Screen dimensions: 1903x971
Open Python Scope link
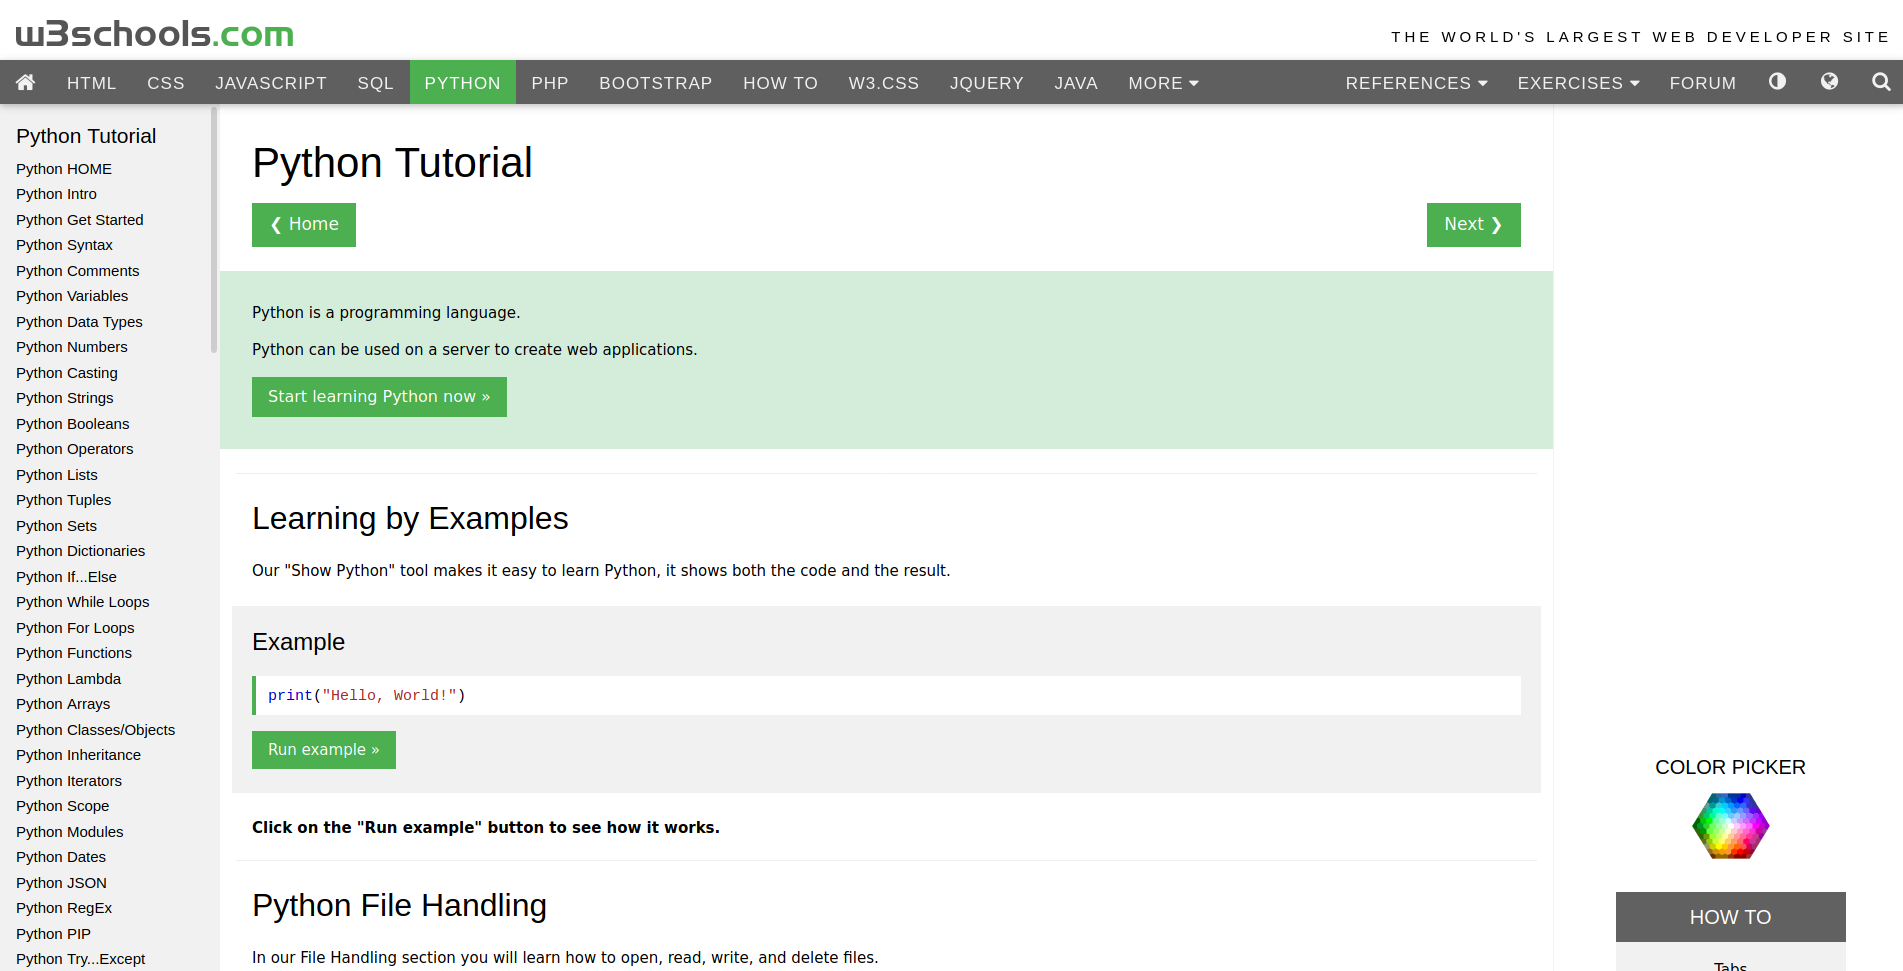click(63, 806)
